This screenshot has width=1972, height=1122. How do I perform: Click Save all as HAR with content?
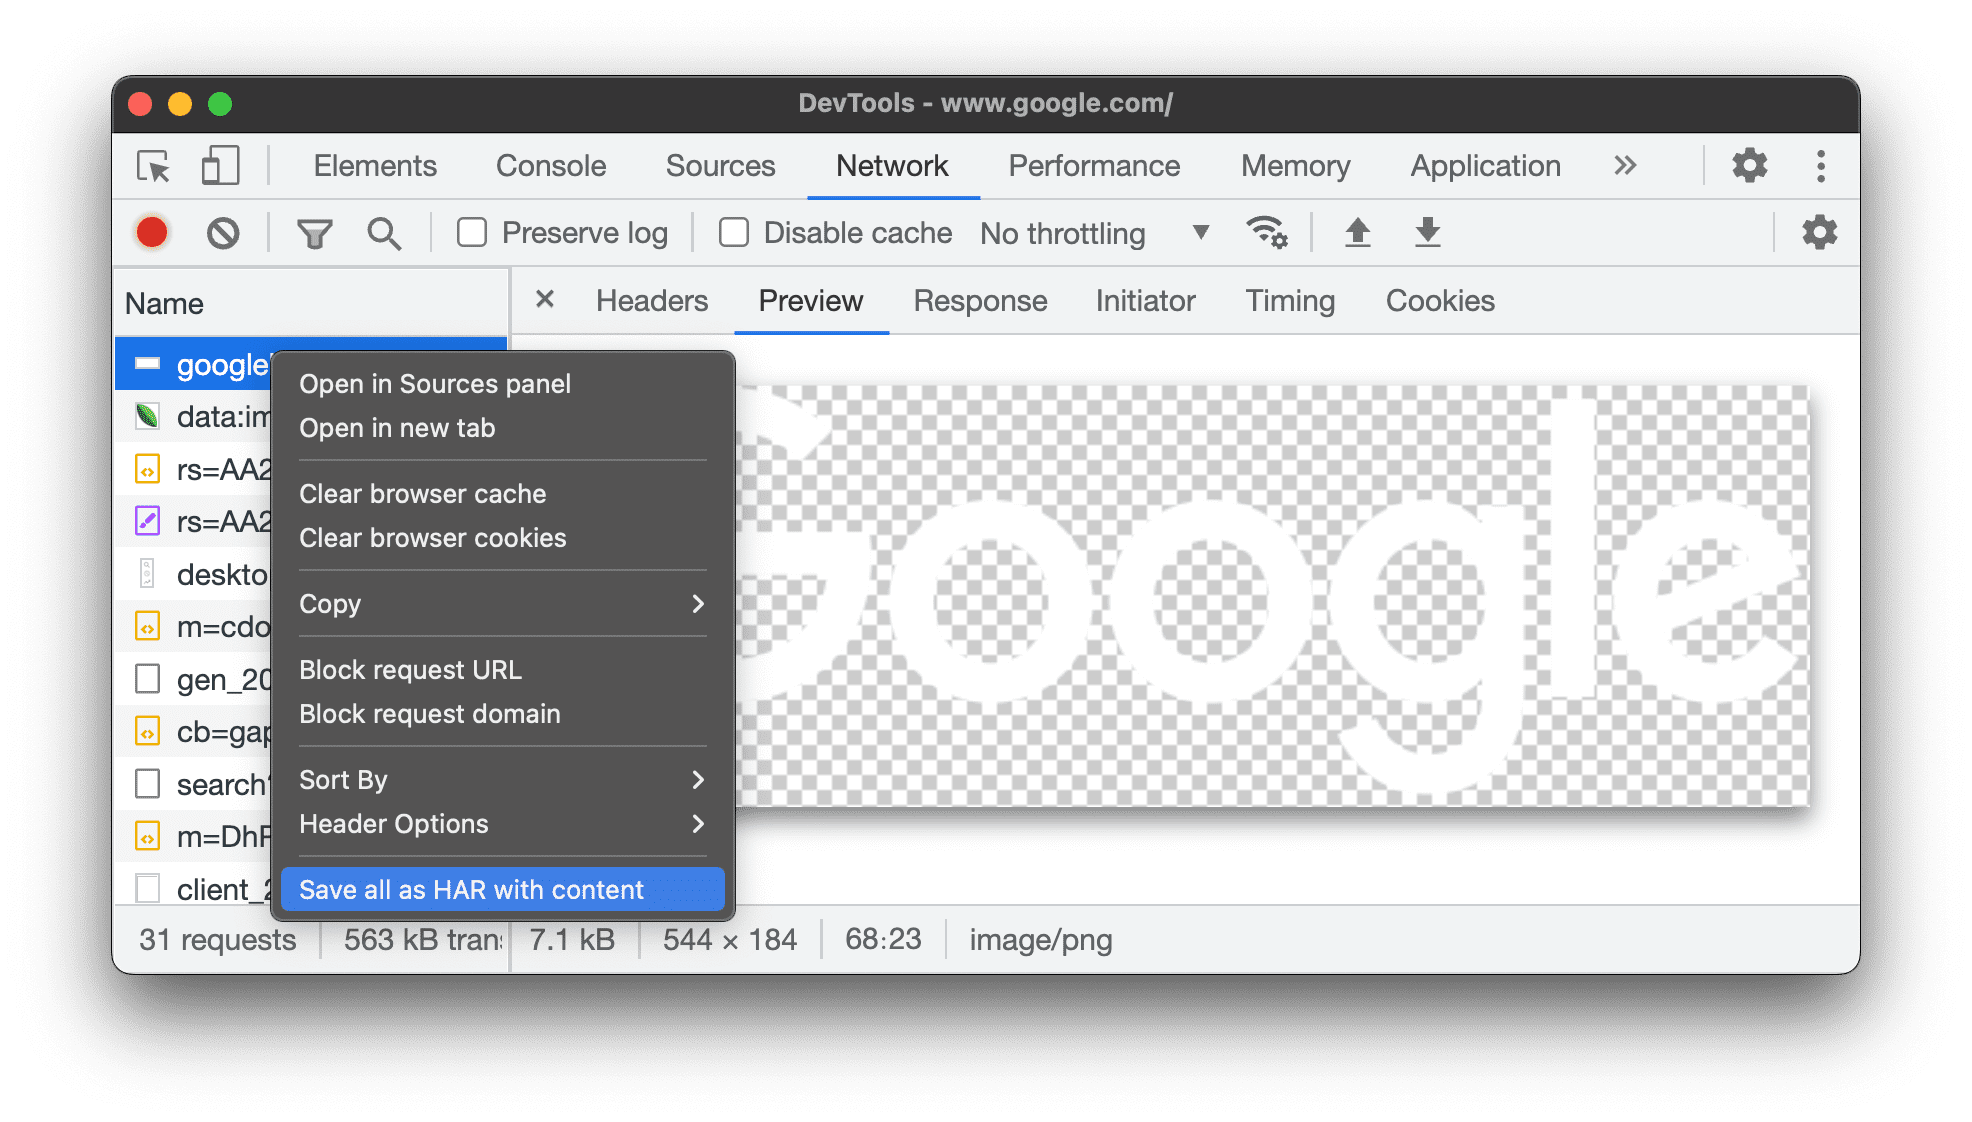(473, 890)
